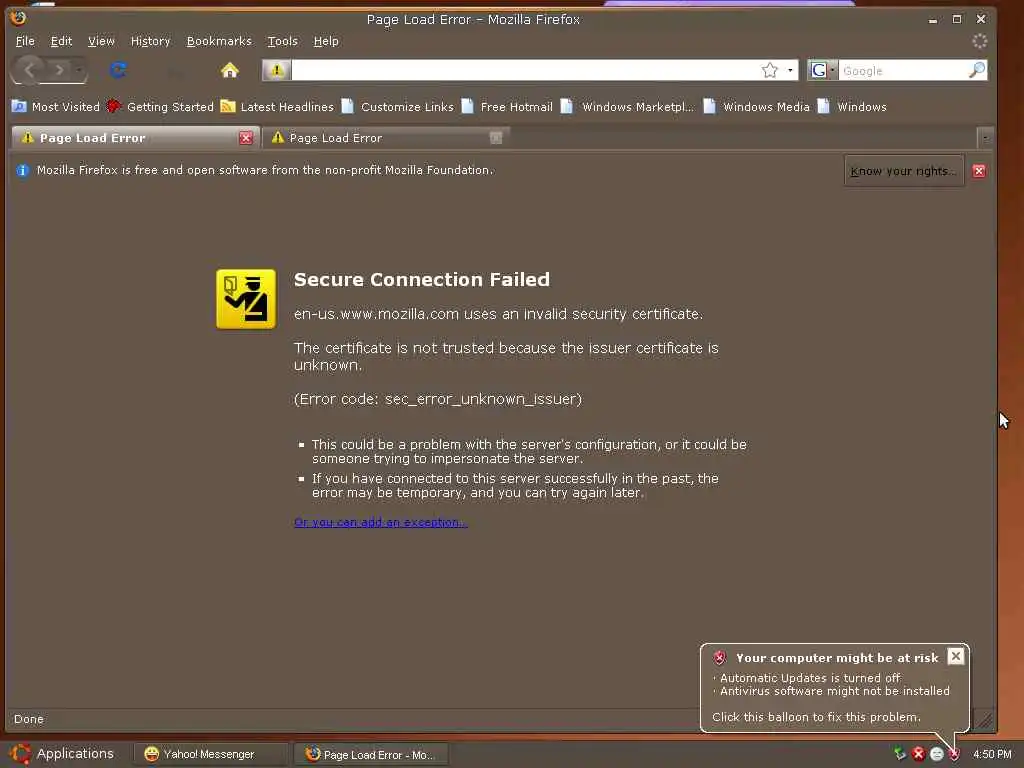Open the File menu
The image size is (1024, 768).
(x=25, y=41)
